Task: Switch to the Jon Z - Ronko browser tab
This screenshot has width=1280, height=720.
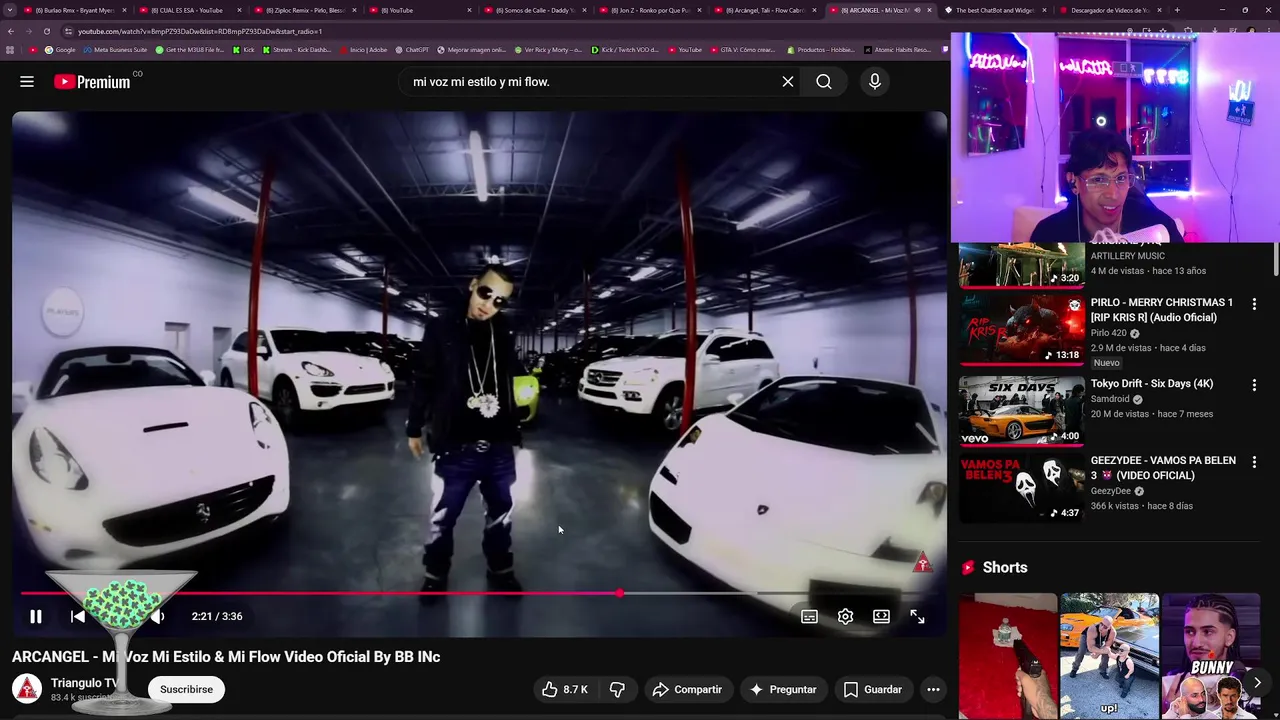Action: (650, 10)
